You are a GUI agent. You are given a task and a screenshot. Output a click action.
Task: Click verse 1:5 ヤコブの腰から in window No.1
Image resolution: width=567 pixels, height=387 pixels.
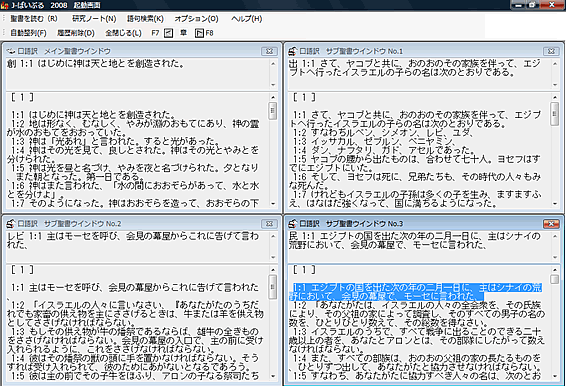coord(414,163)
